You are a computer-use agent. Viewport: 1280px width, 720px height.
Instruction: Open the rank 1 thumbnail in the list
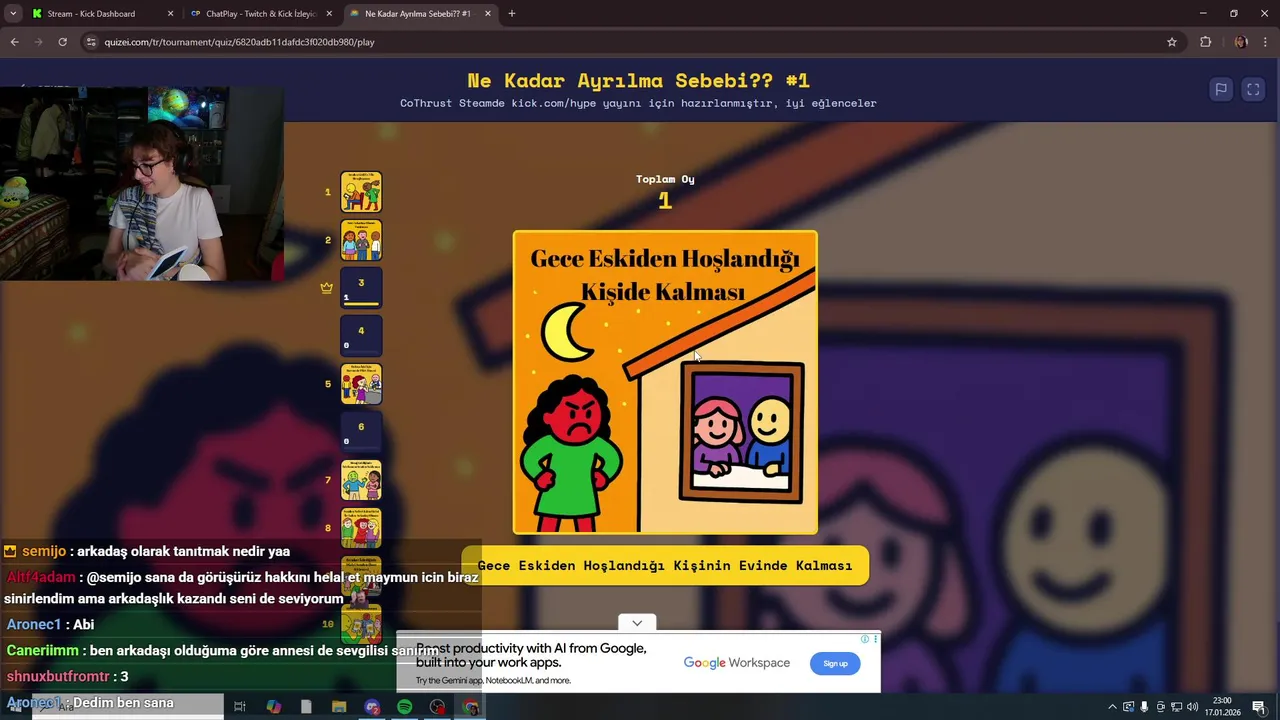361,192
